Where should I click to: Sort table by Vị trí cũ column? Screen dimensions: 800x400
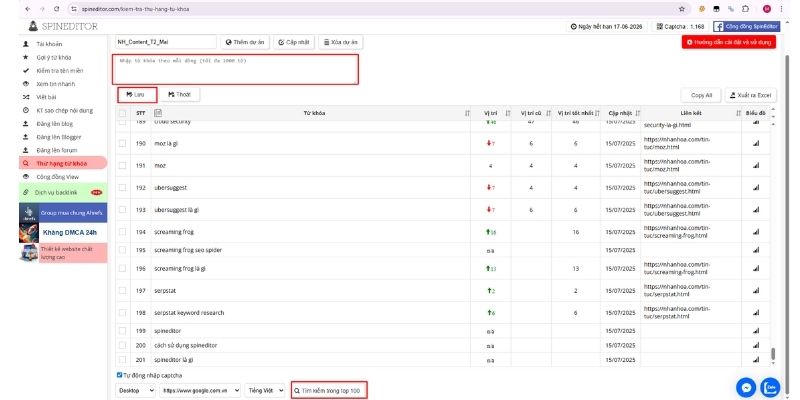point(548,113)
